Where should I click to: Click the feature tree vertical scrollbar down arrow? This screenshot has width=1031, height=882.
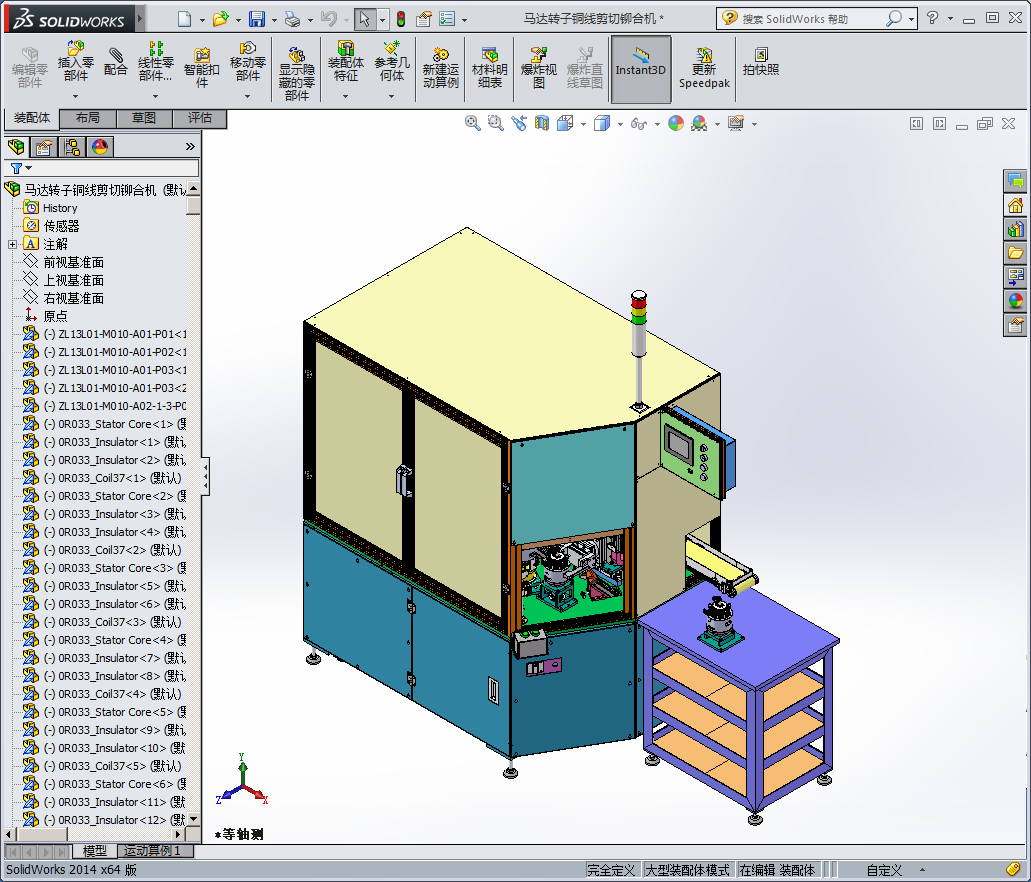pos(193,819)
